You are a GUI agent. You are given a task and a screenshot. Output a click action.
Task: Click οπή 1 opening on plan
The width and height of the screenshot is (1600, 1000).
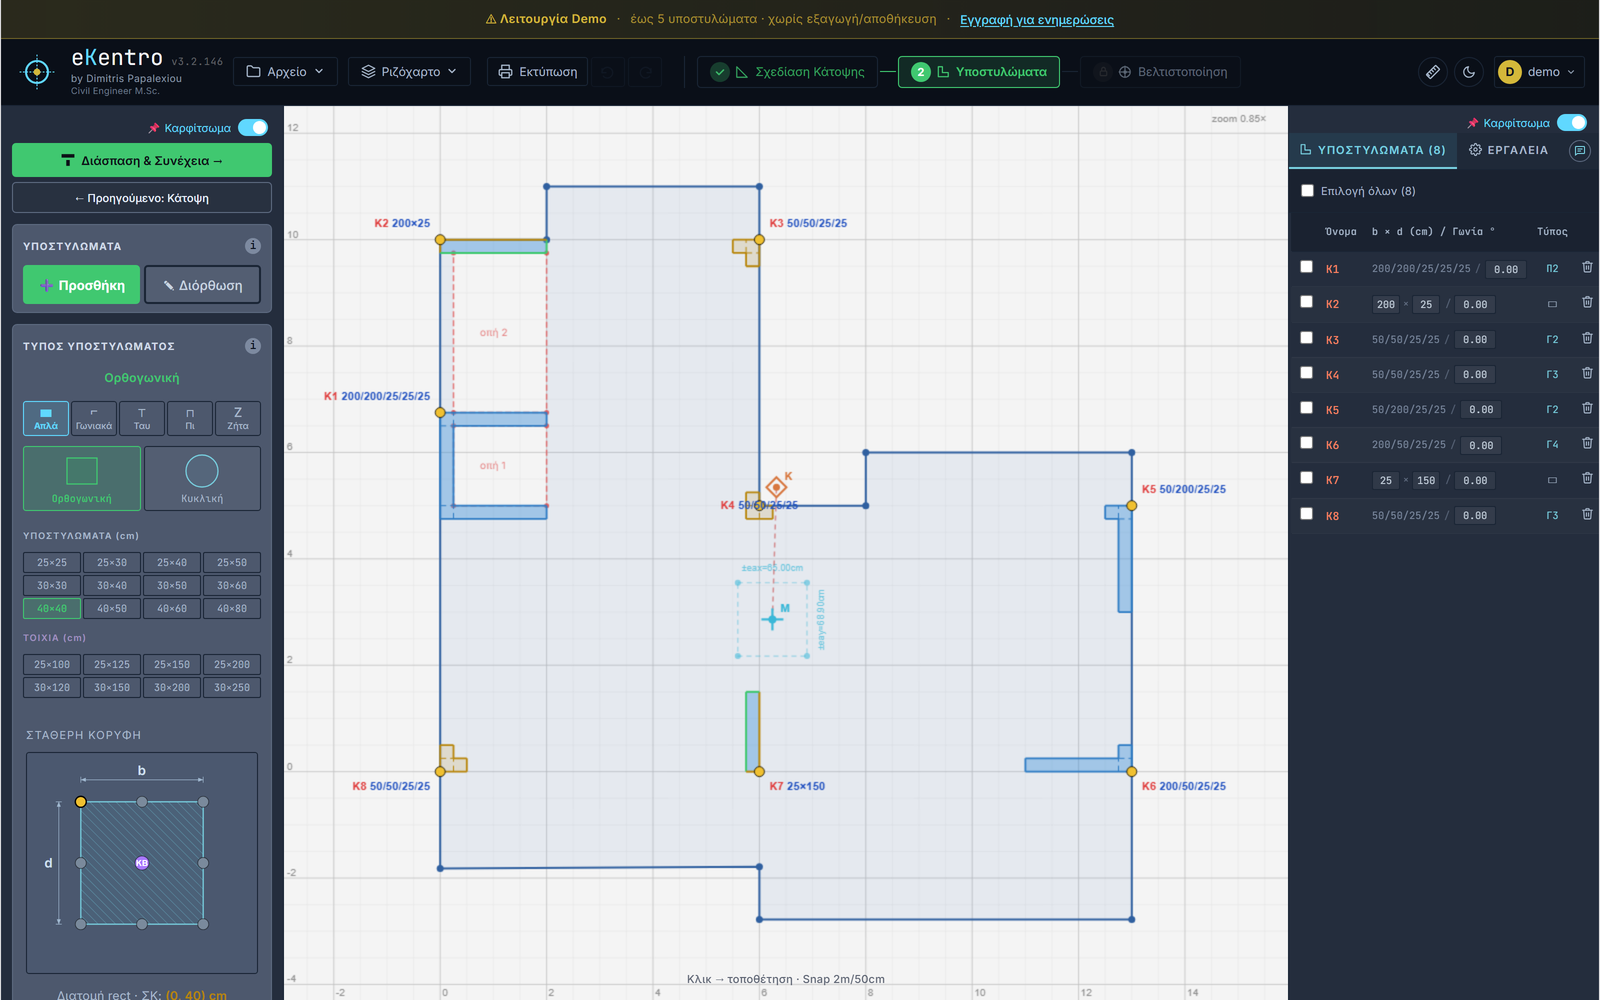coord(493,466)
